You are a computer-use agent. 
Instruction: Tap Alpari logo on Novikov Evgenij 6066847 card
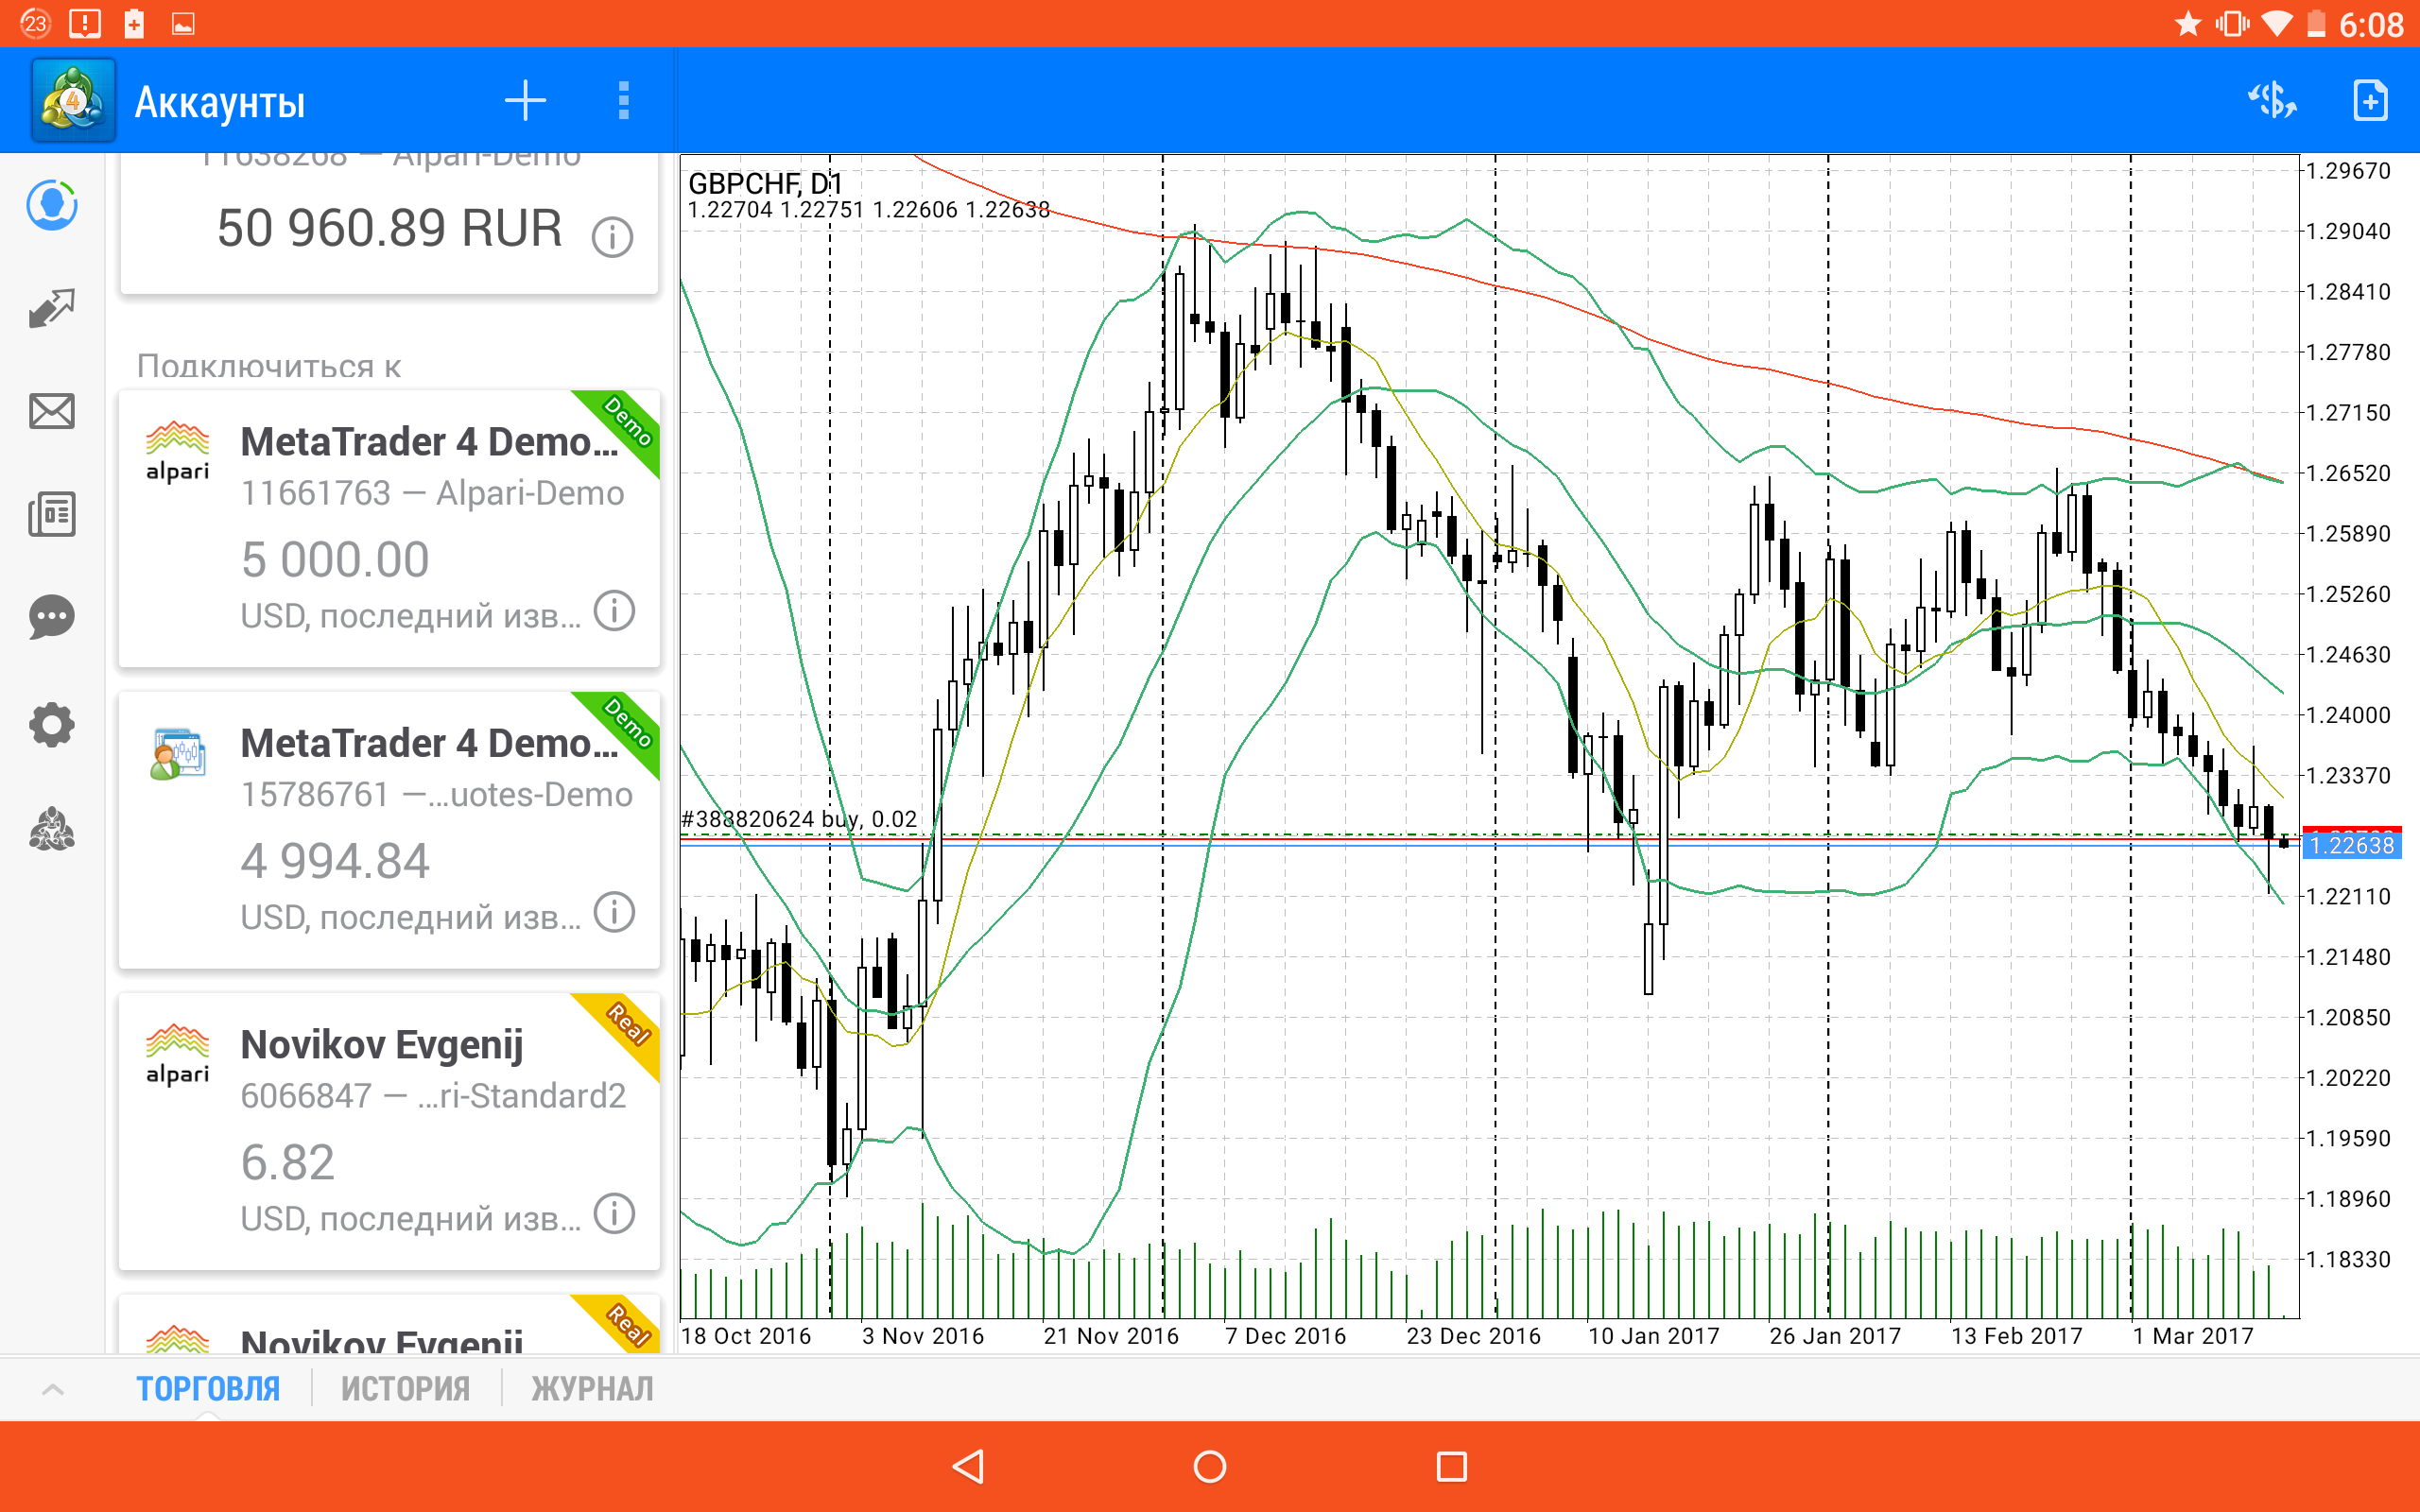(x=178, y=1055)
